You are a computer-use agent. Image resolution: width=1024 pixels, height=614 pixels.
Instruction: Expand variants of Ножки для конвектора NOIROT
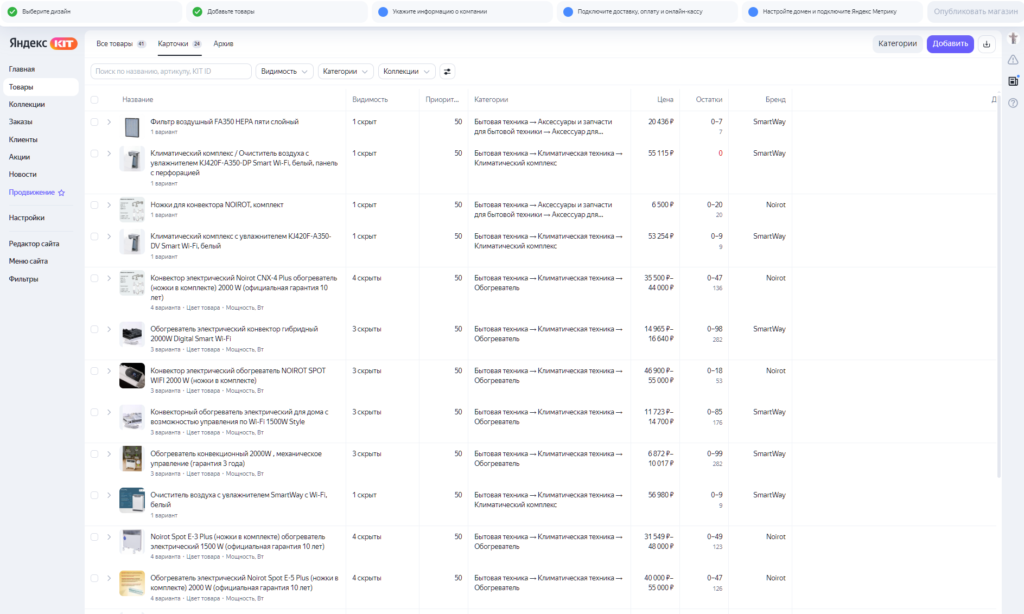109,205
